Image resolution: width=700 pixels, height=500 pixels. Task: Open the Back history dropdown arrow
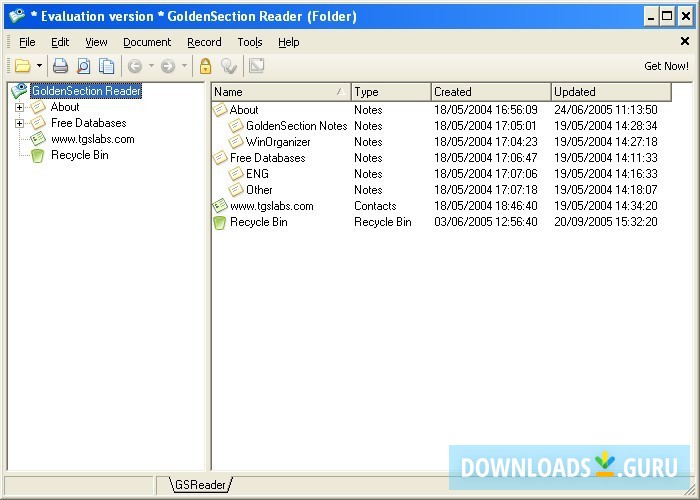point(151,66)
